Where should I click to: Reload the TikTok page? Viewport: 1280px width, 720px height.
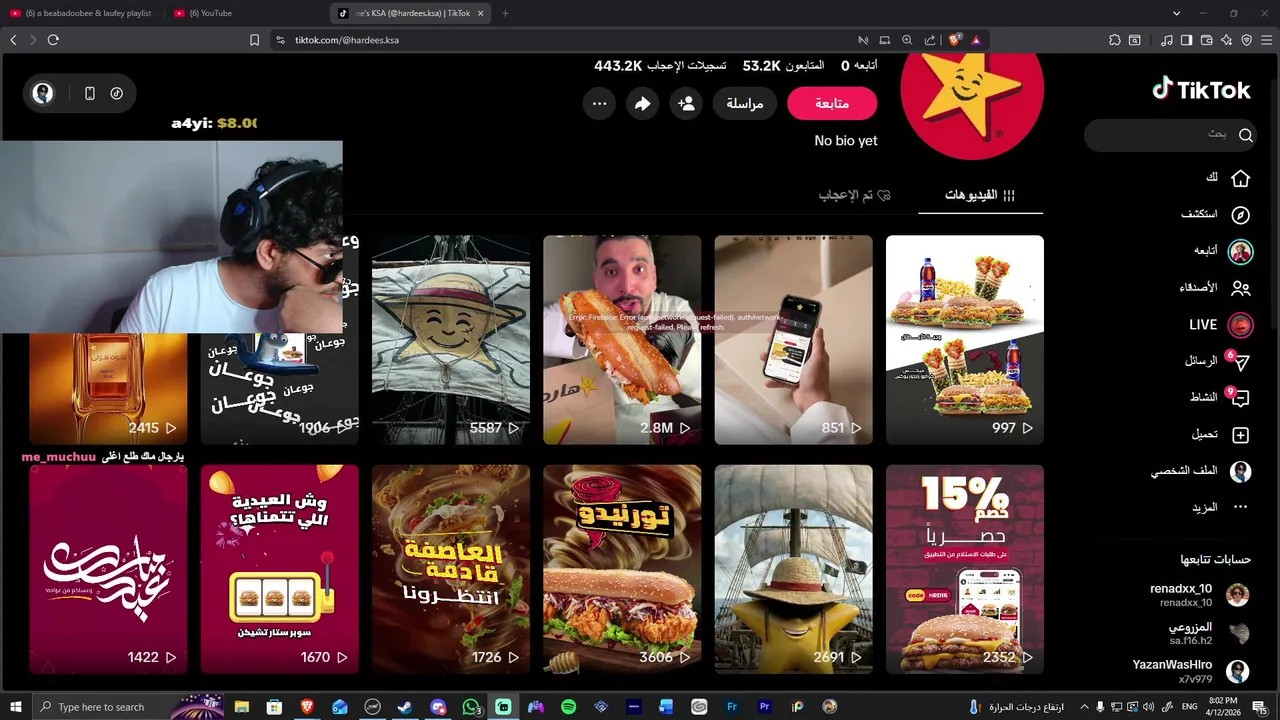click(x=53, y=40)
